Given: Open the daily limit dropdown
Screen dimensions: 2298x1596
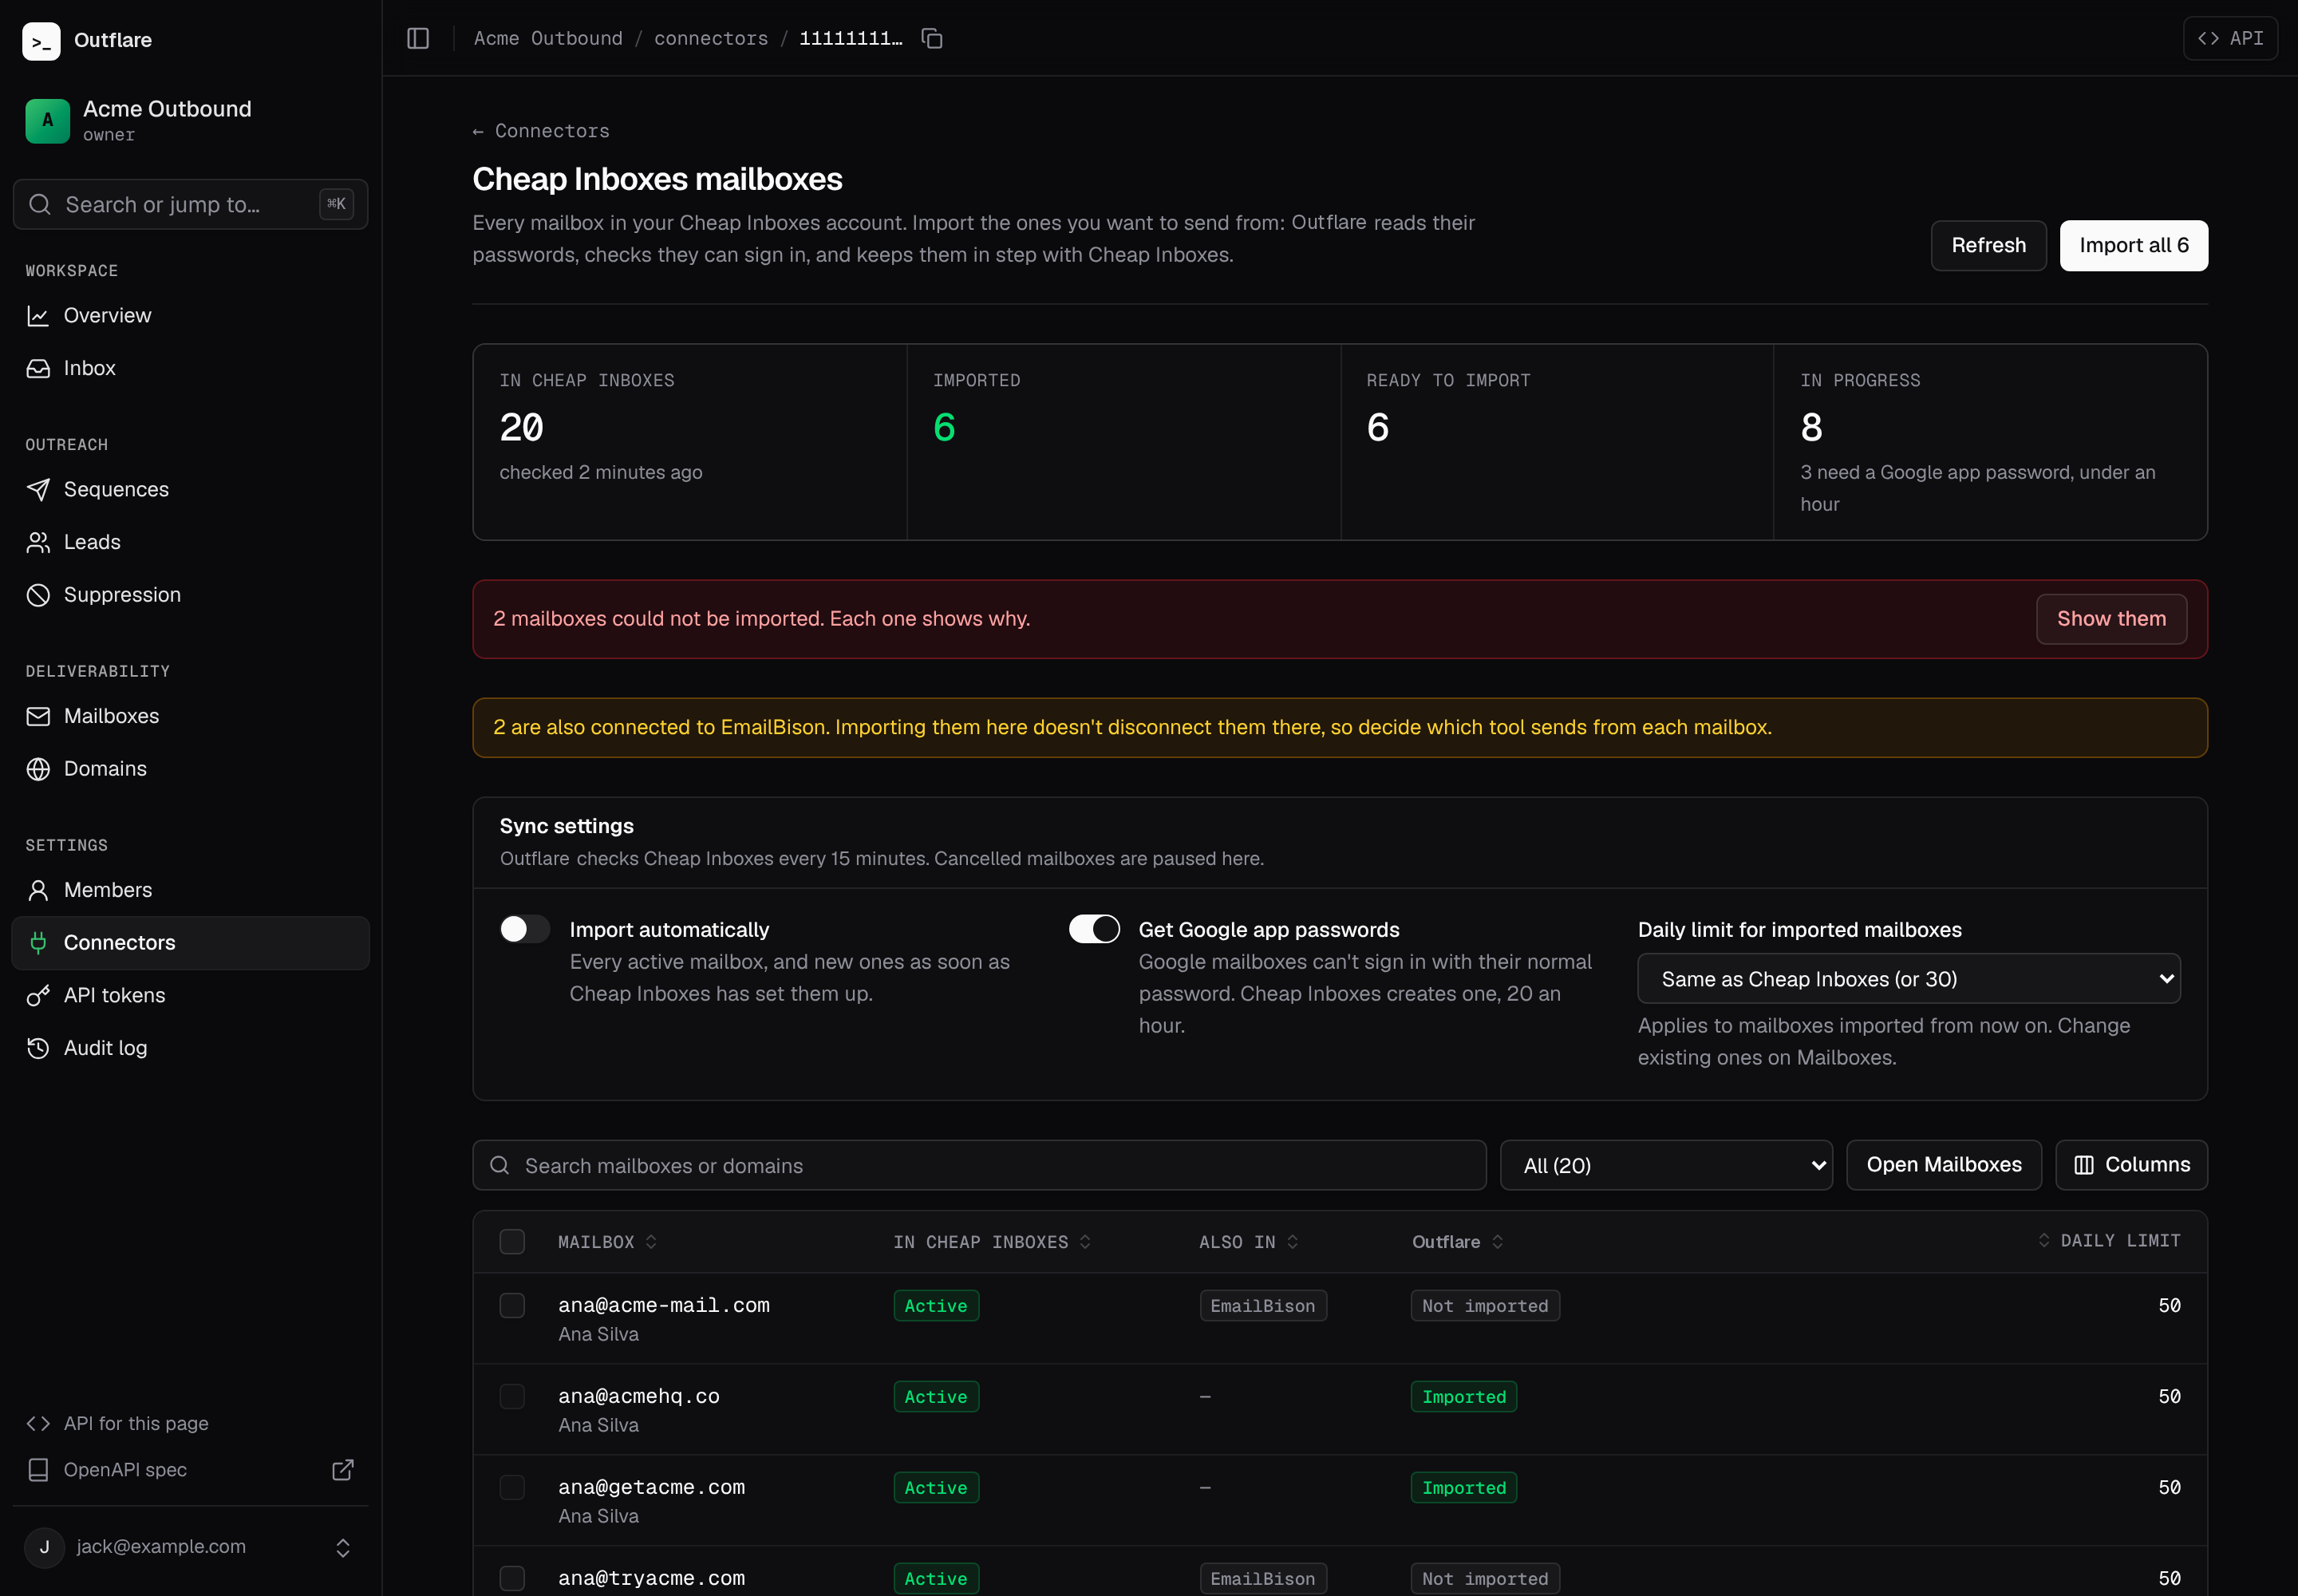Looking at the screenshot, I should pos(1908,978).
